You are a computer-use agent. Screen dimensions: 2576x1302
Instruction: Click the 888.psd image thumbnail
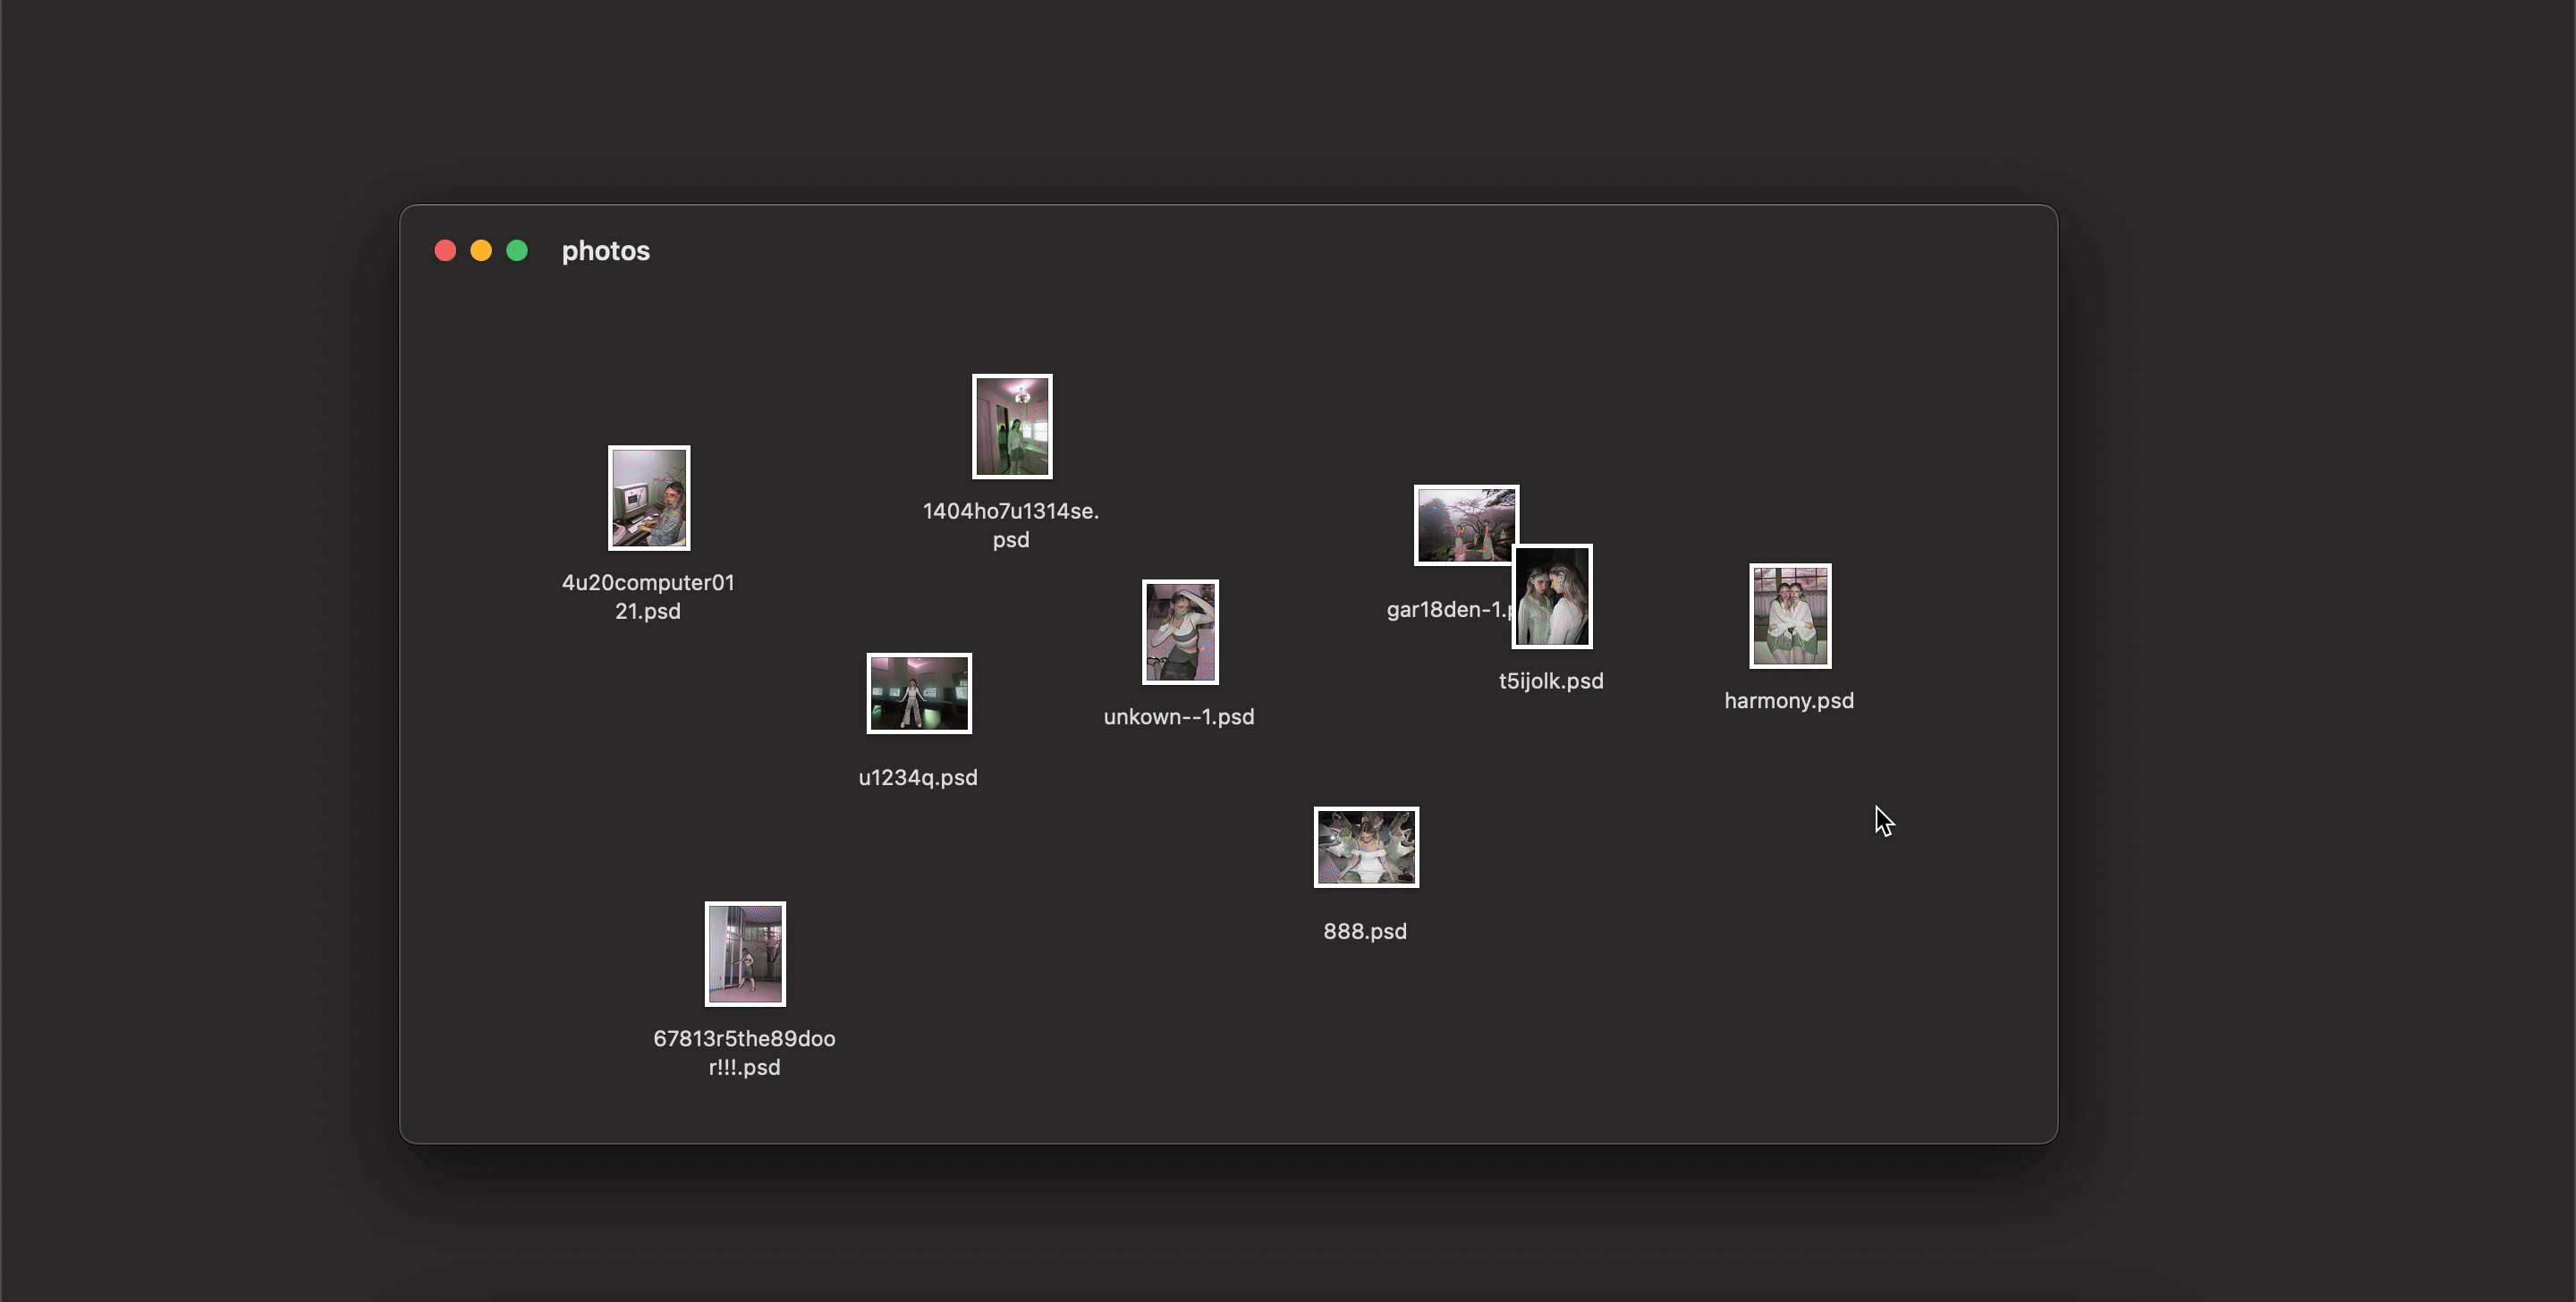1366,847
